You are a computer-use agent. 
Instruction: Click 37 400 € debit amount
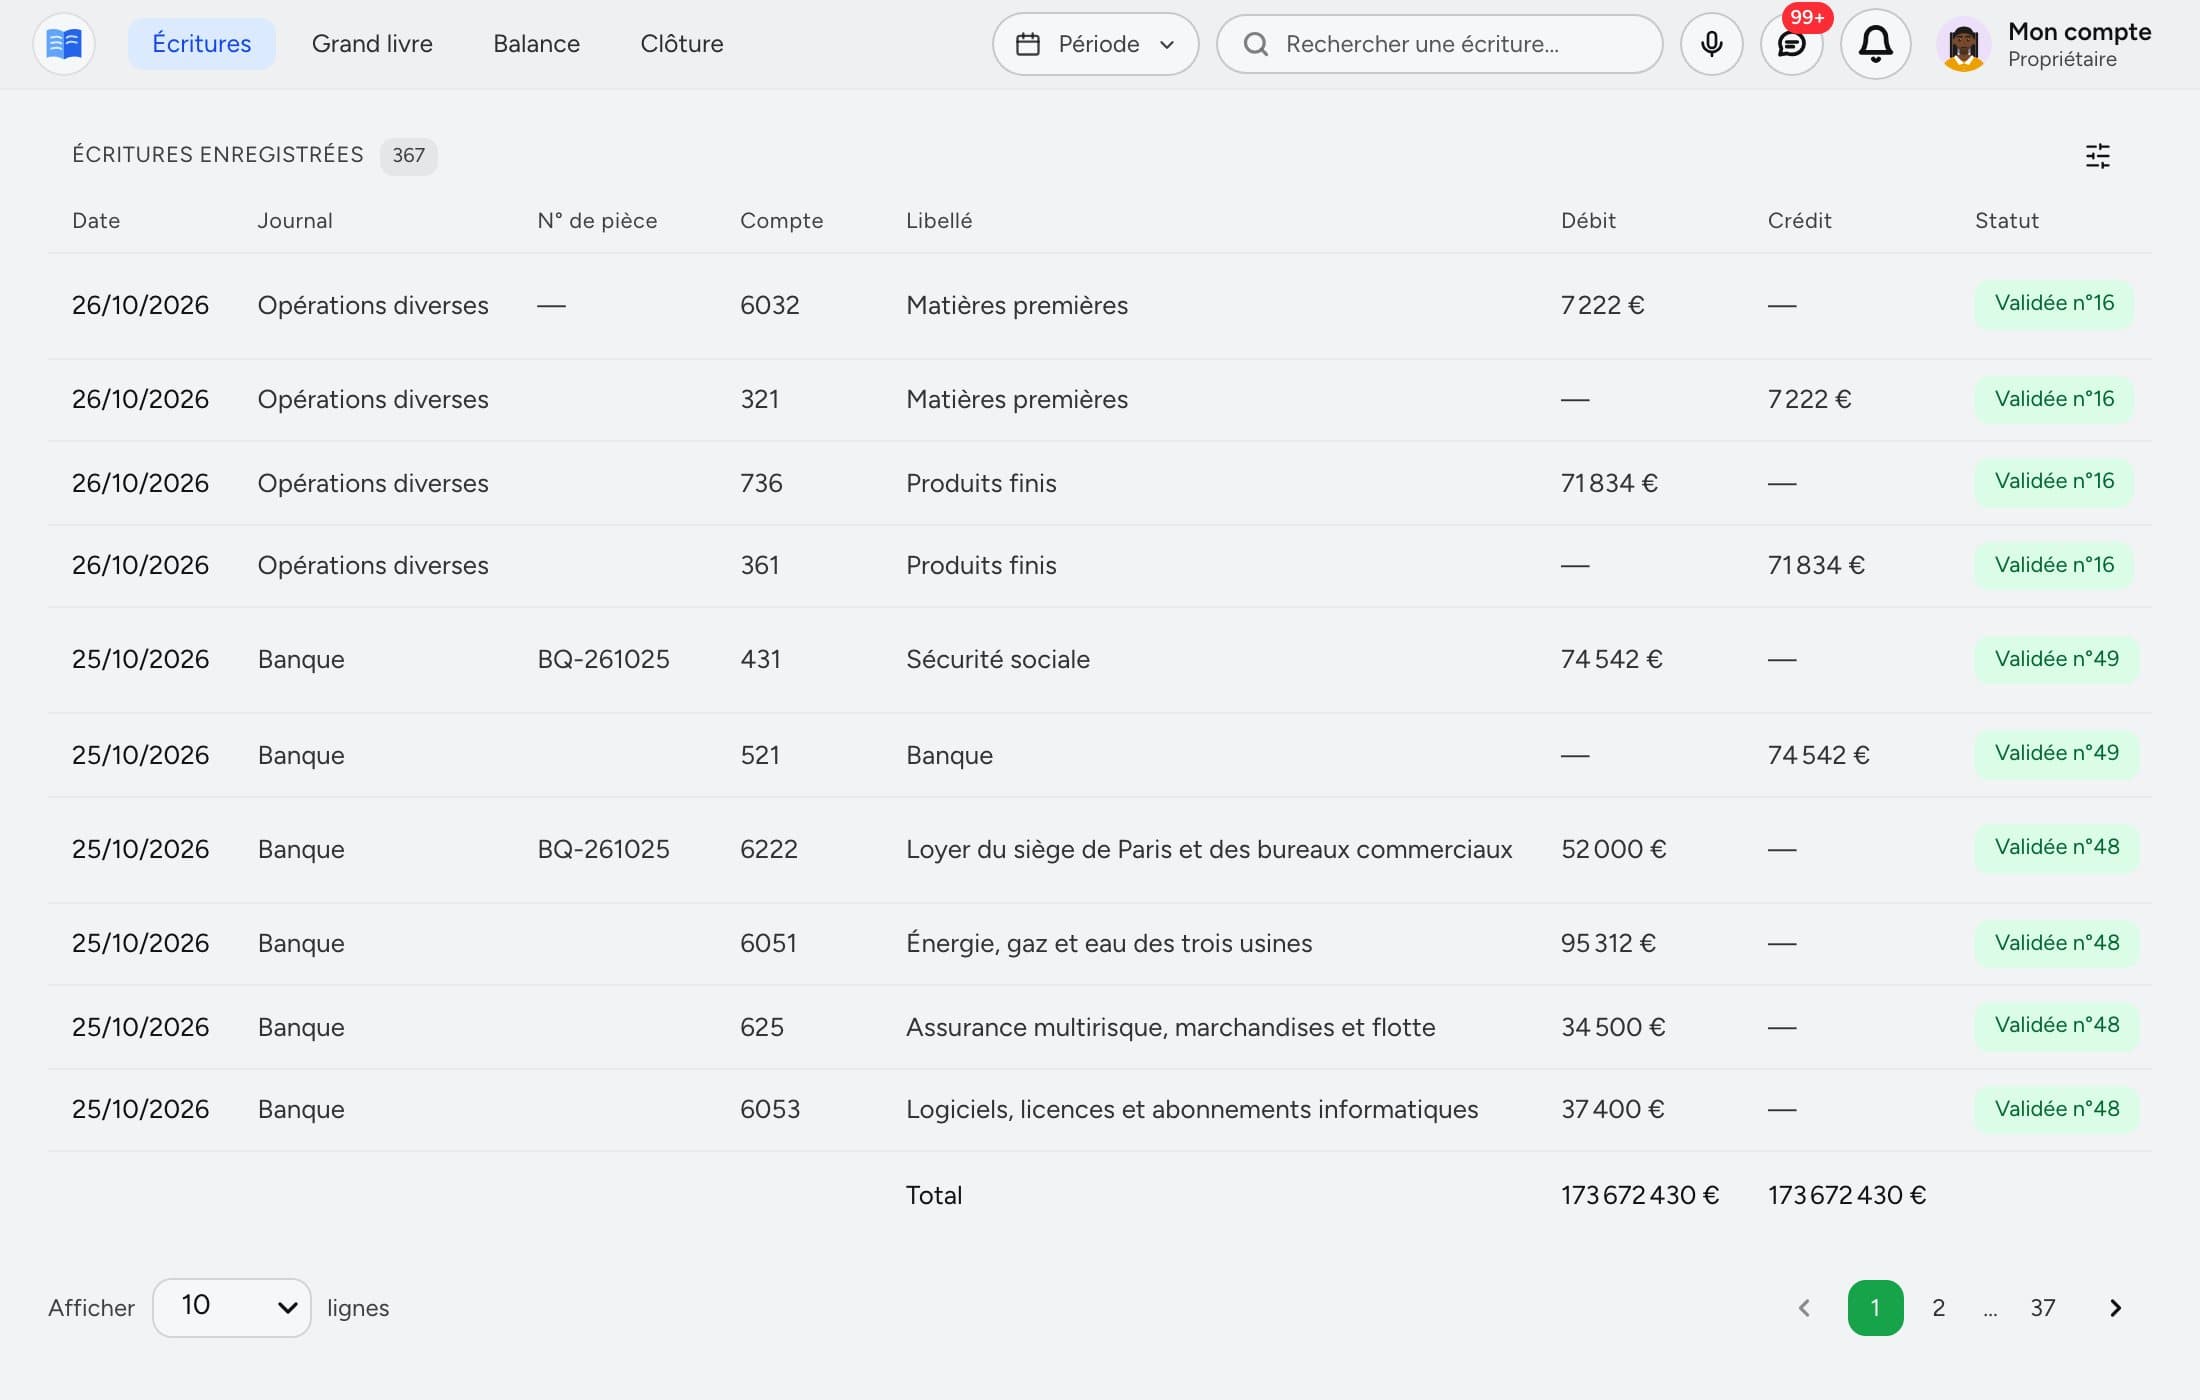(x=1612, y=1110)
